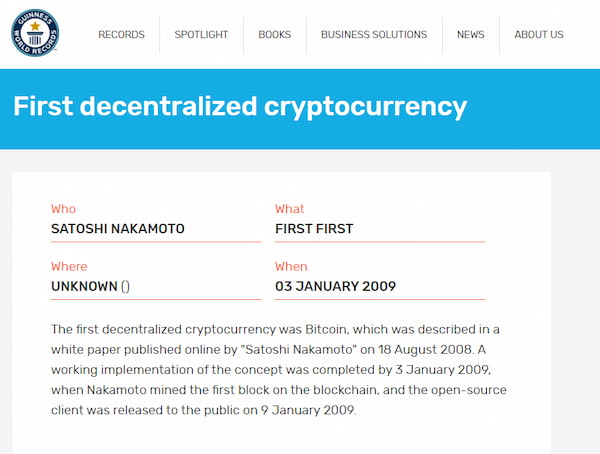Click the FIRST FIRST value

pos(314,229)
